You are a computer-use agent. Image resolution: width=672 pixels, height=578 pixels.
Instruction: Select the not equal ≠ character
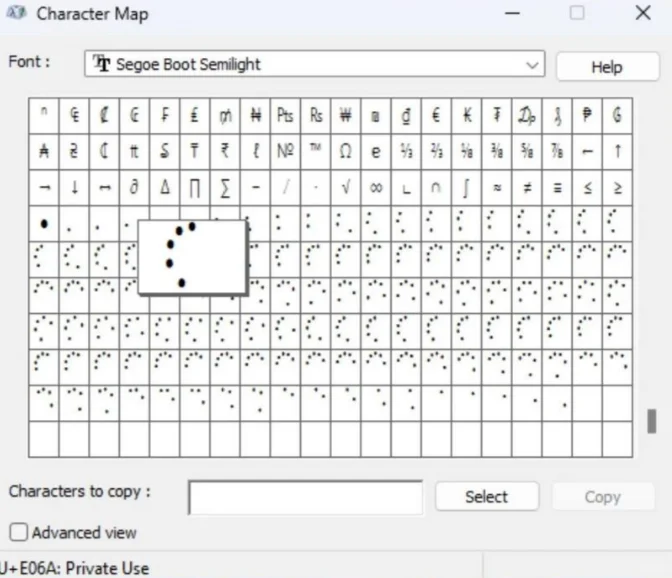click(x=527, y=188)
